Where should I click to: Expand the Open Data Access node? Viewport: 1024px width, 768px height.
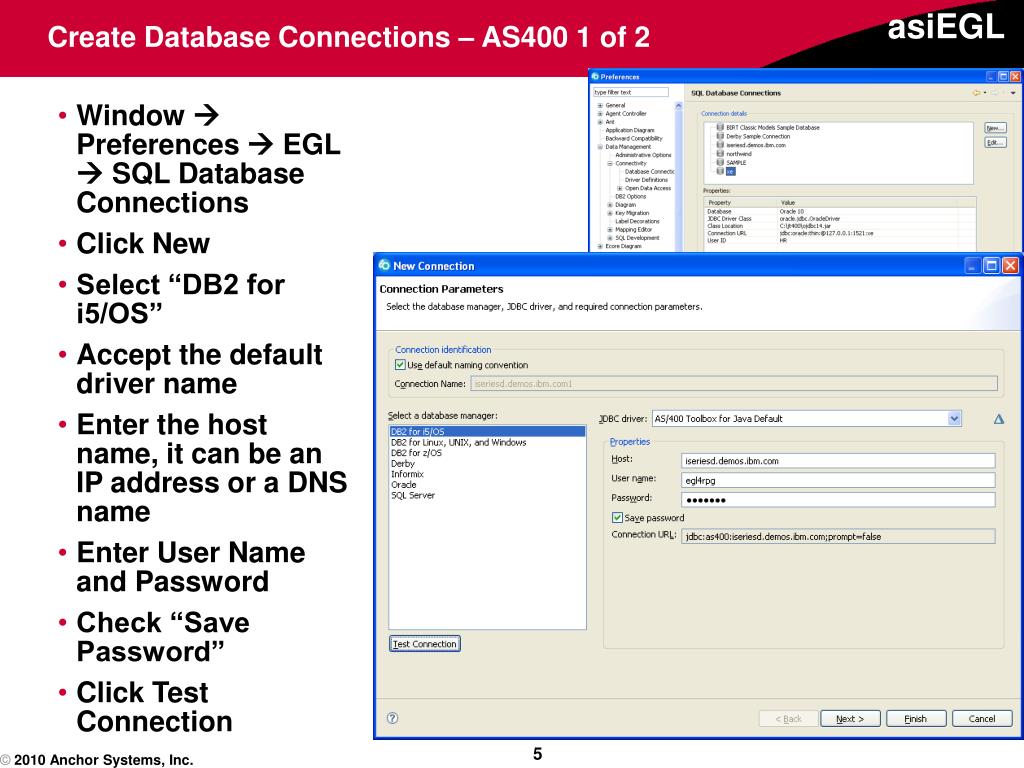620,188
